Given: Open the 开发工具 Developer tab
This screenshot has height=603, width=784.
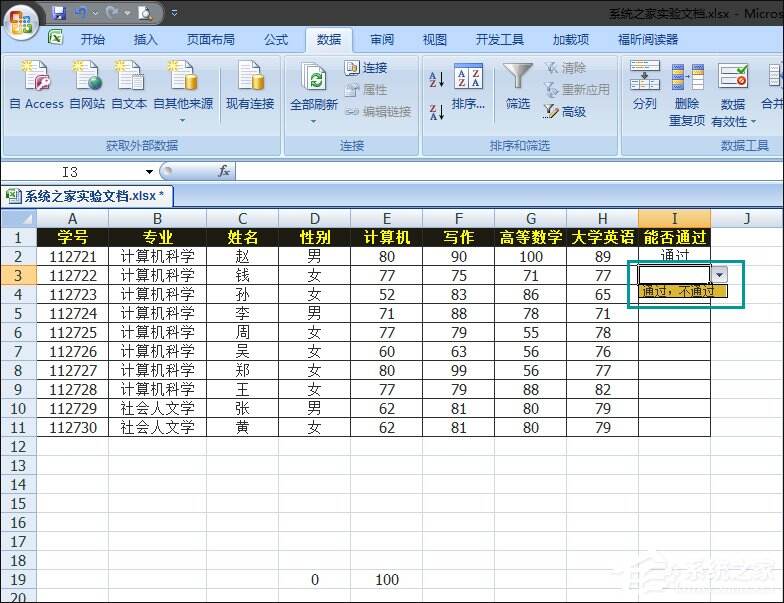Looking at the screenshot, I should [x=500, y=40].
